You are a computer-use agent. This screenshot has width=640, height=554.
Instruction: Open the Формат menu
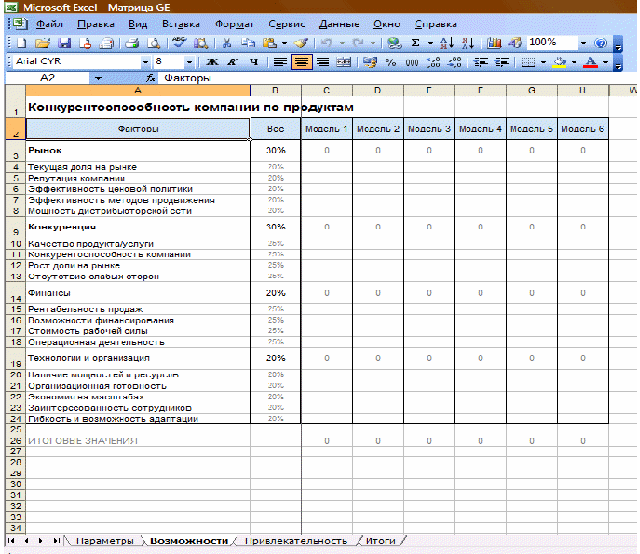click(233, 22)
